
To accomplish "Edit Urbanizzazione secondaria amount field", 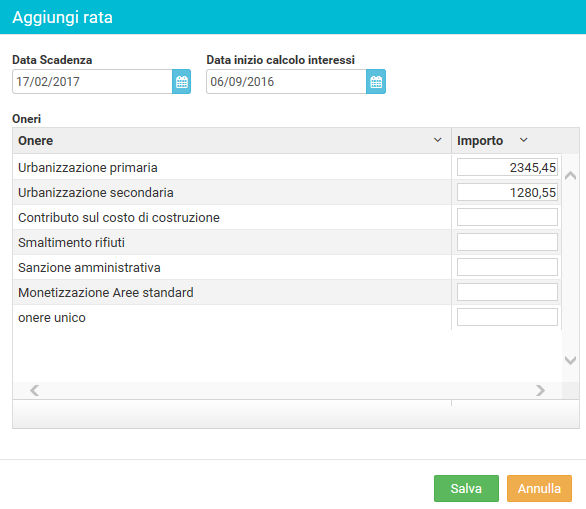I will [507, 192].
